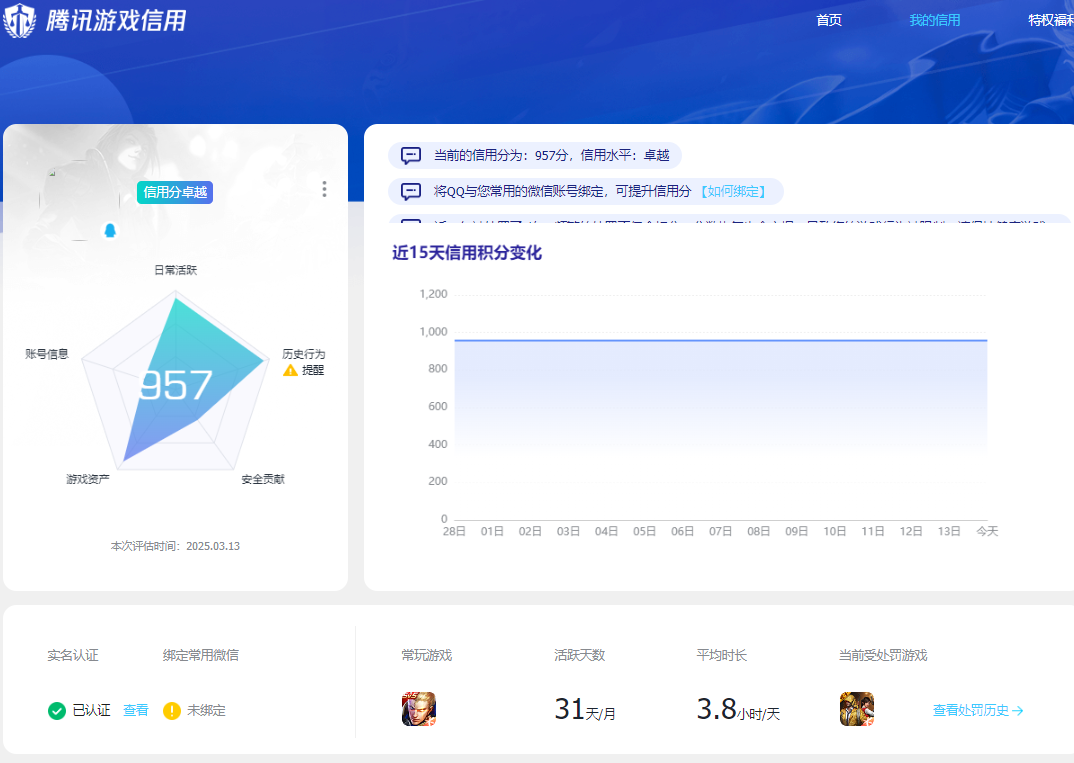Click the 13日 date on the chart axis
The image size is (1074, 763).
pos(949,531)
